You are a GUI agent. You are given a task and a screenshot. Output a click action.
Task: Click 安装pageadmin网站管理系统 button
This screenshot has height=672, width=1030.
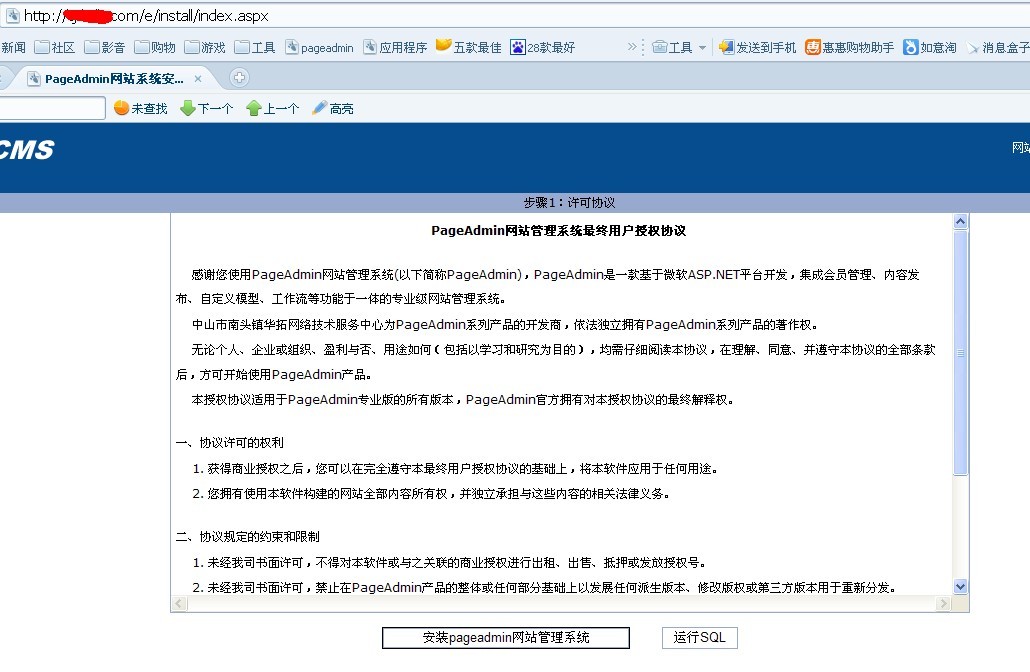tap(505, 638)
